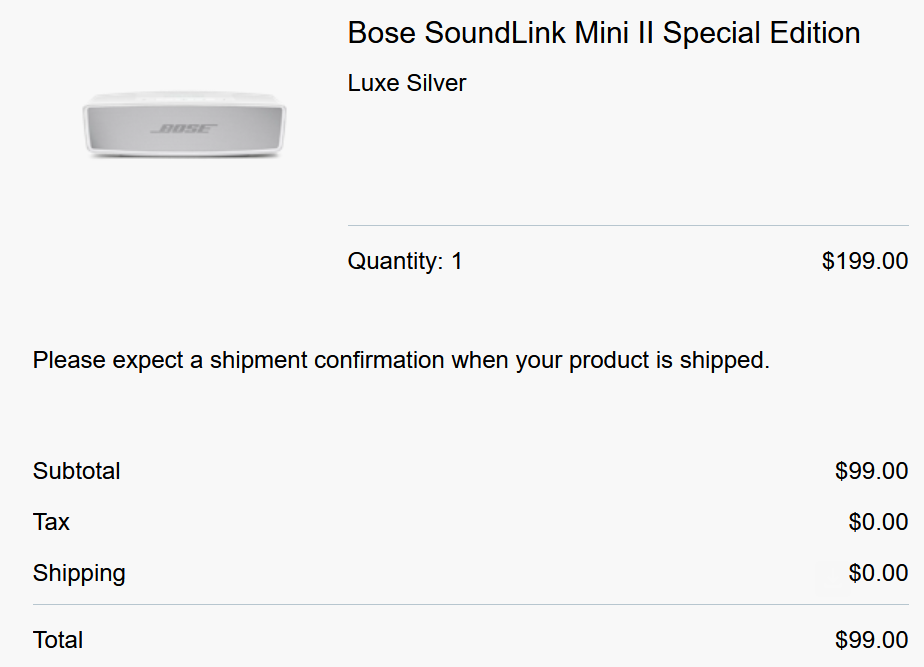
Task: Click the Luxe Silver color label
Action: tap(407, 83)
